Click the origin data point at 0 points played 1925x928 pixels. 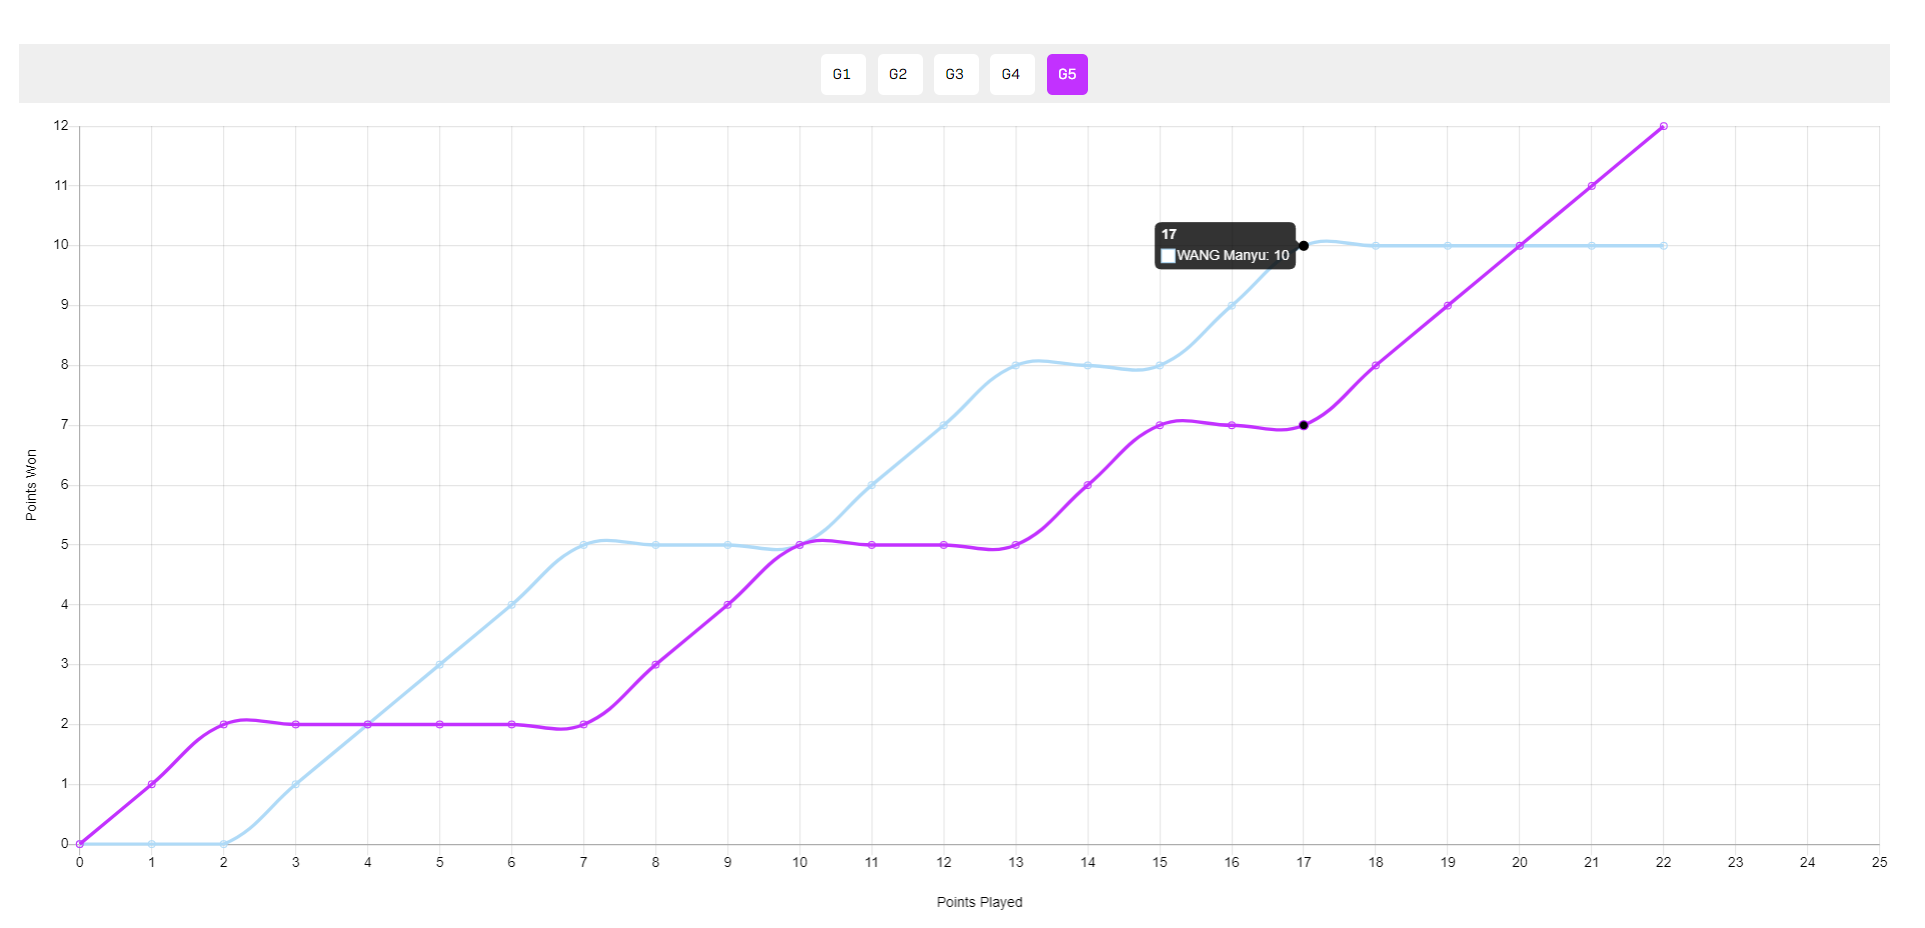coord(80,844)
